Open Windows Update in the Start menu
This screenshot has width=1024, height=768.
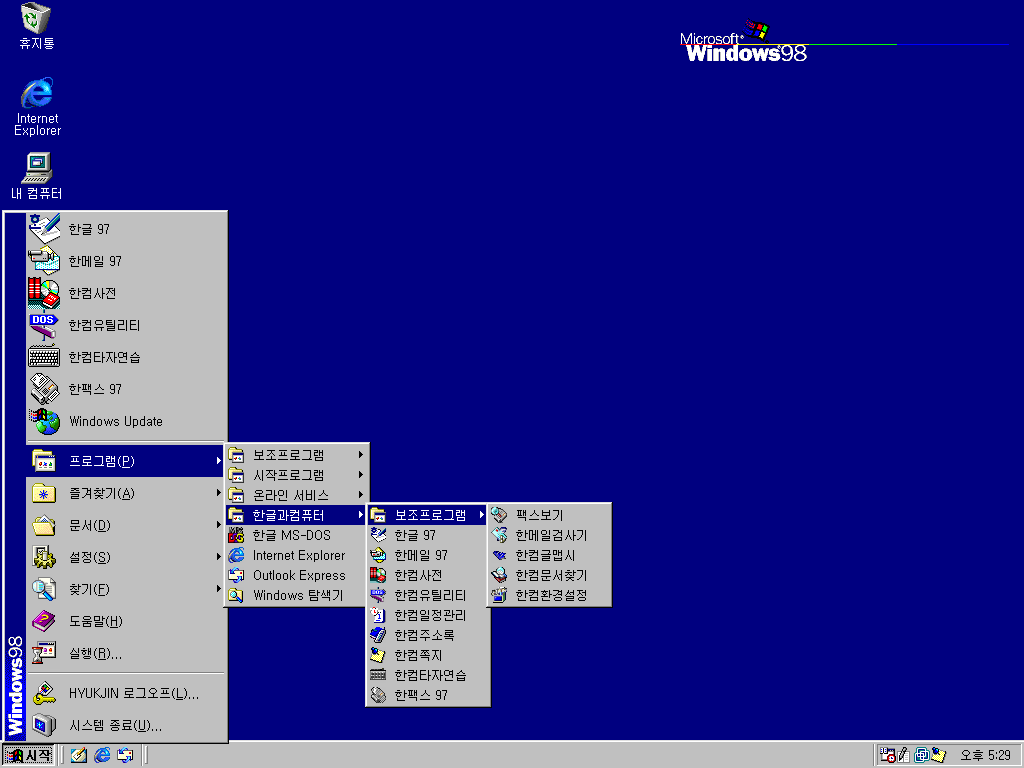127,421
